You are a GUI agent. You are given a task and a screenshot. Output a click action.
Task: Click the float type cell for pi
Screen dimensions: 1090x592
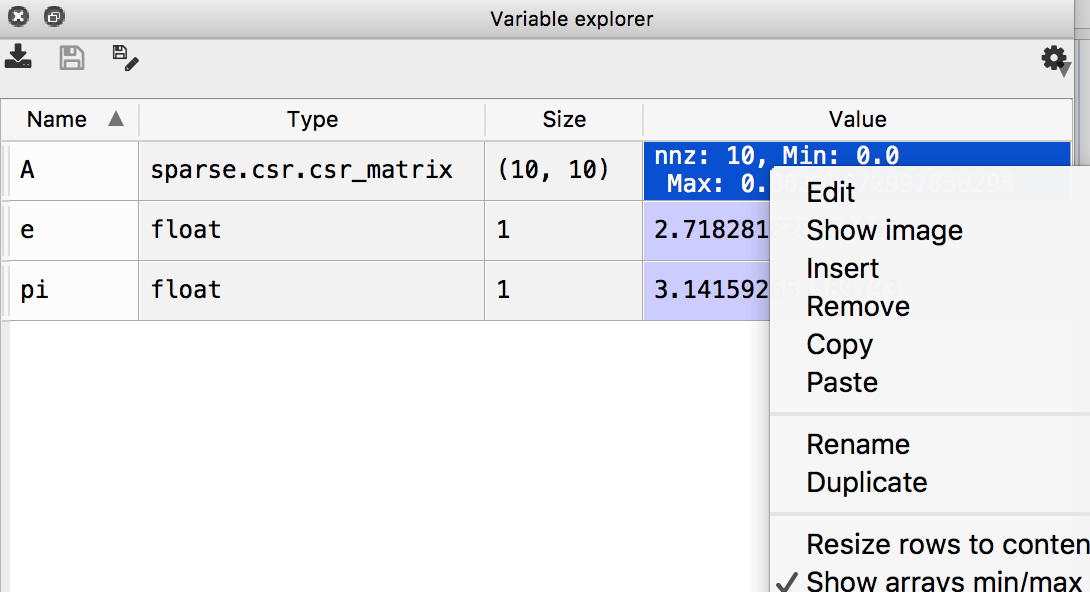(312, 290)
